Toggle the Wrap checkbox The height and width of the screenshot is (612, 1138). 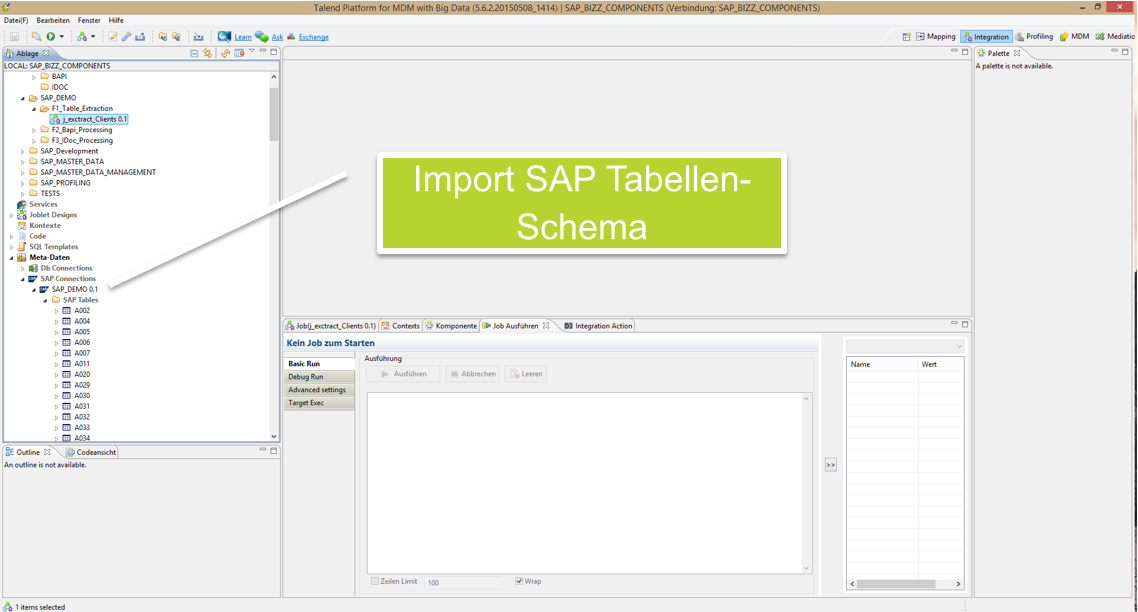[x=519, y=582]
